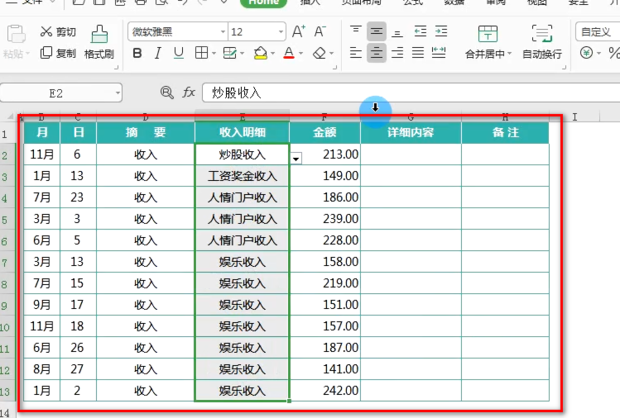Increase font size with A+ icon

point(299,31)
